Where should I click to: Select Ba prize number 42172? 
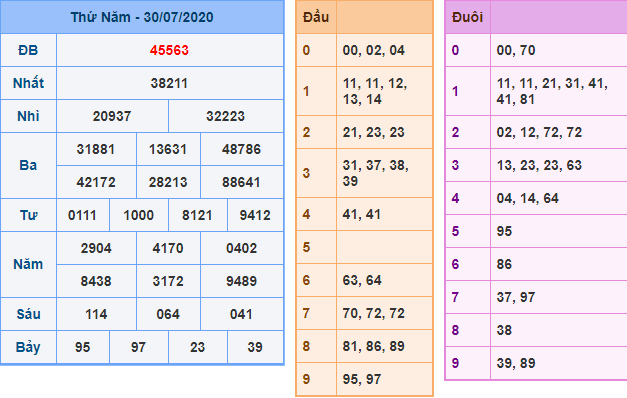(96, 182)
